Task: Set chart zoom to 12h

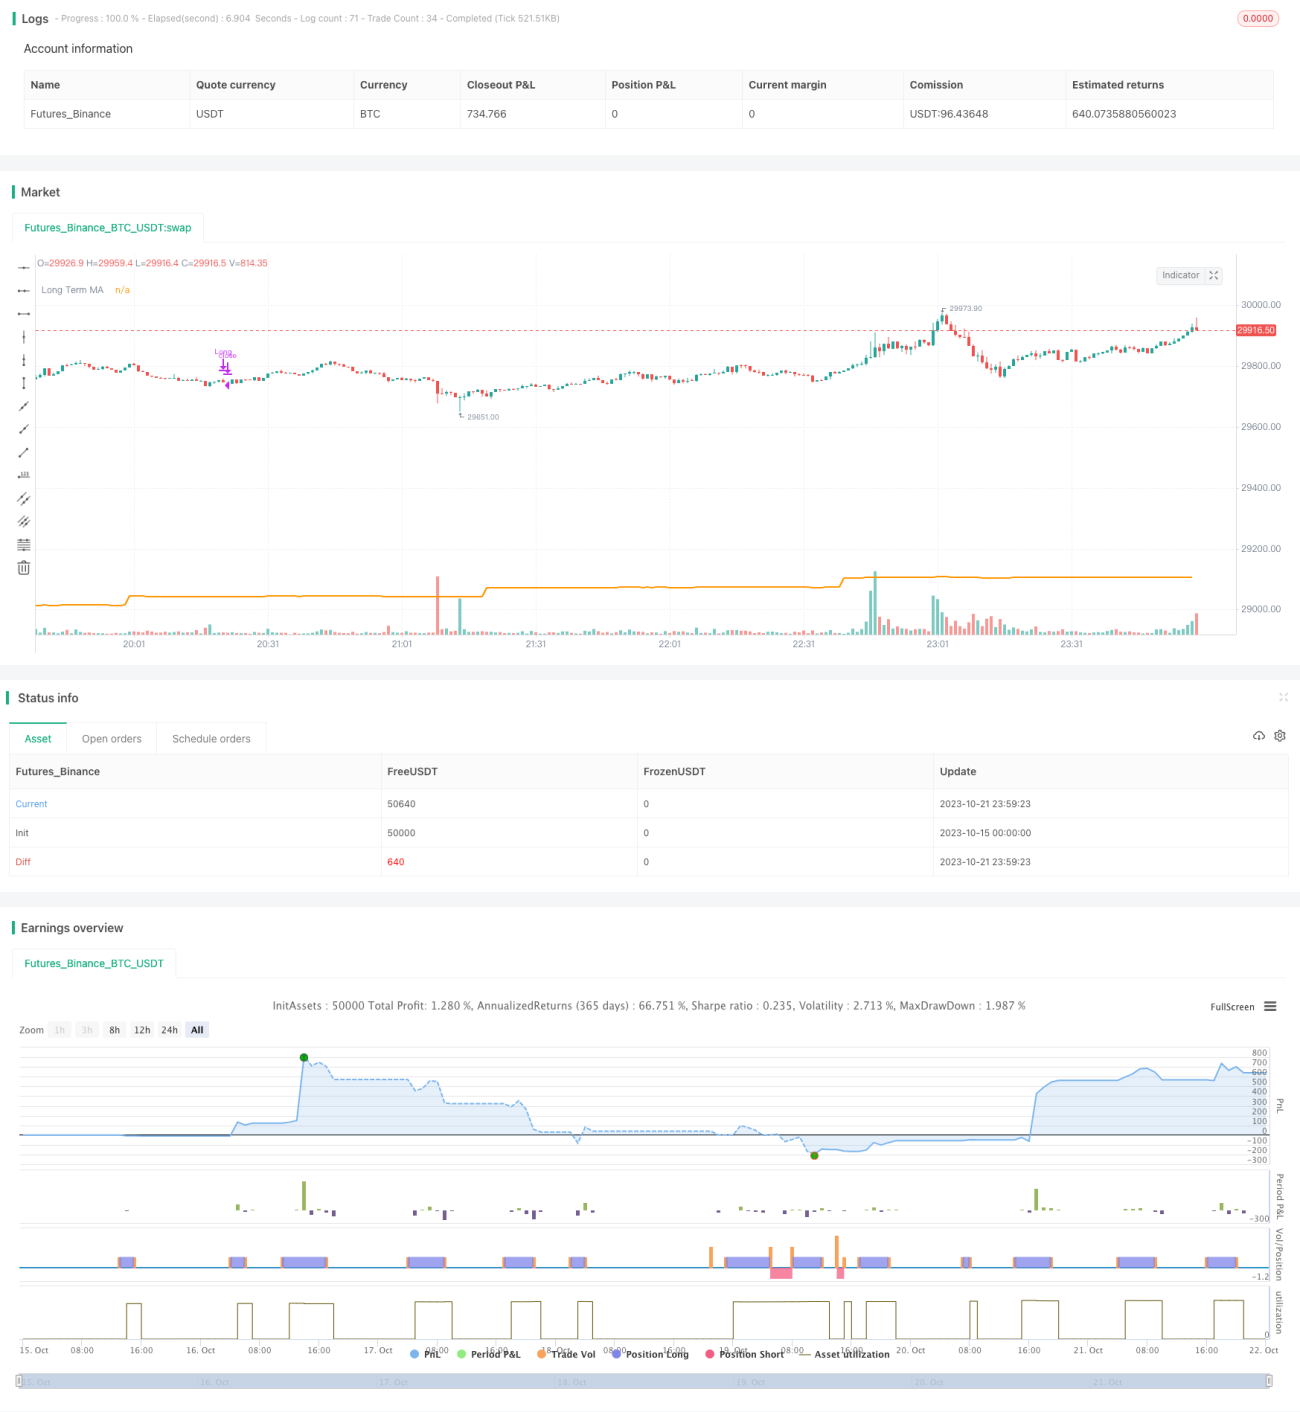Action: pos(142,1030)
